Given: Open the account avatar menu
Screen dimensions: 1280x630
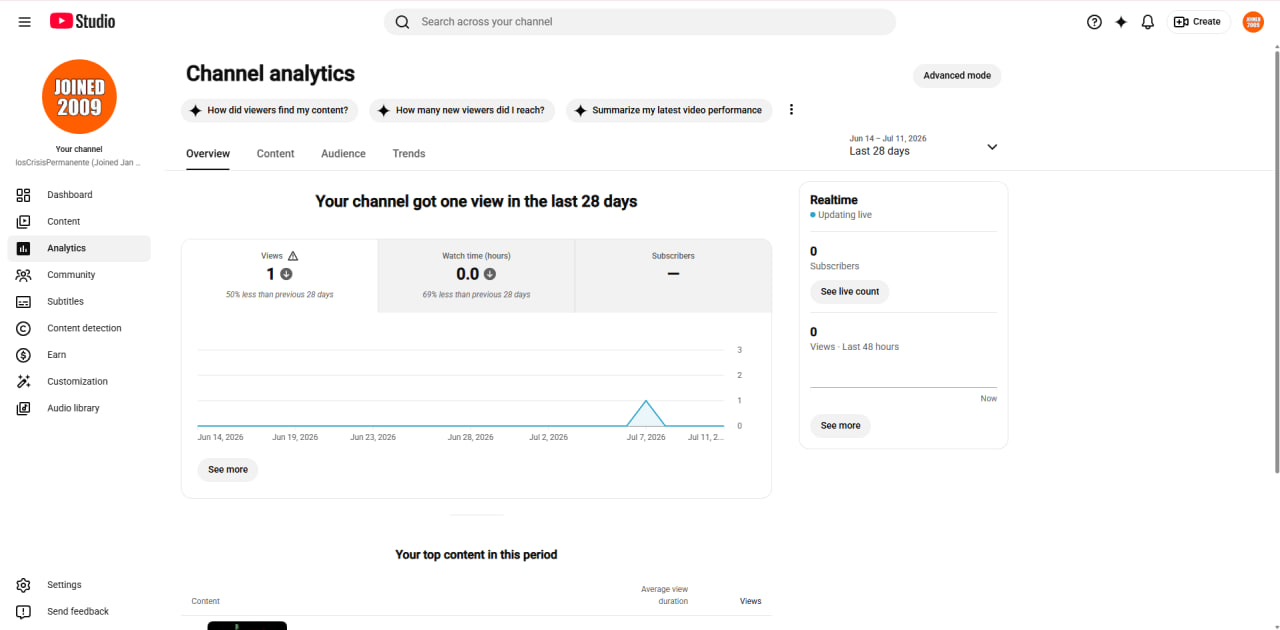Looking at the screenshot, I should click(x=1253, y=22).
